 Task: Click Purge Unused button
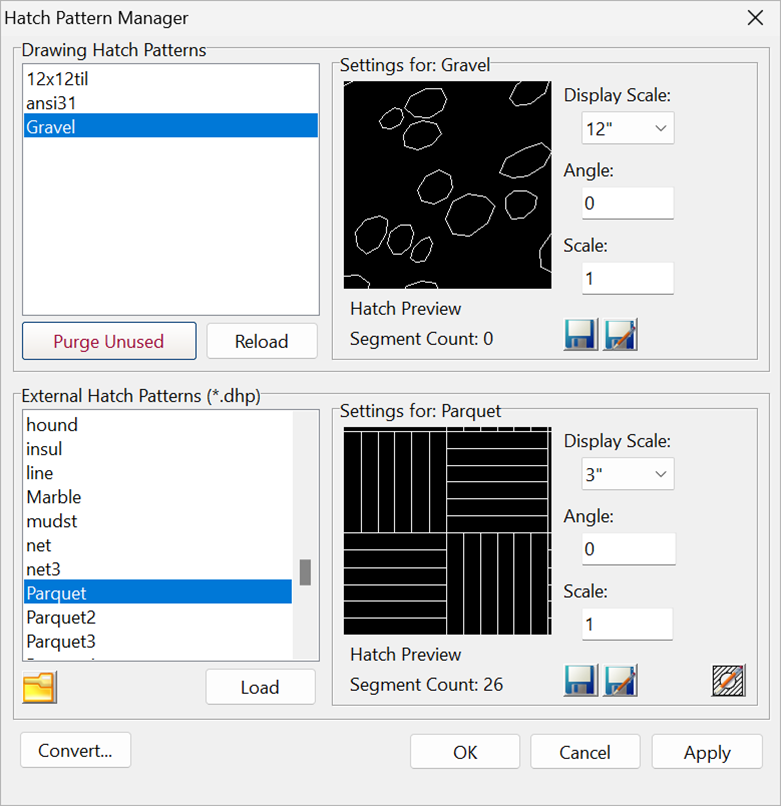pos(109,341)
